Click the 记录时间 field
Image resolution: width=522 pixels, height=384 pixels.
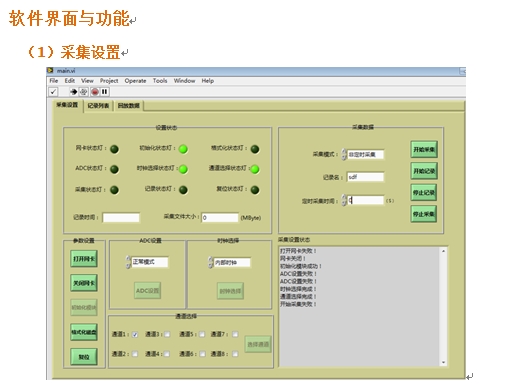coord(121,218)
